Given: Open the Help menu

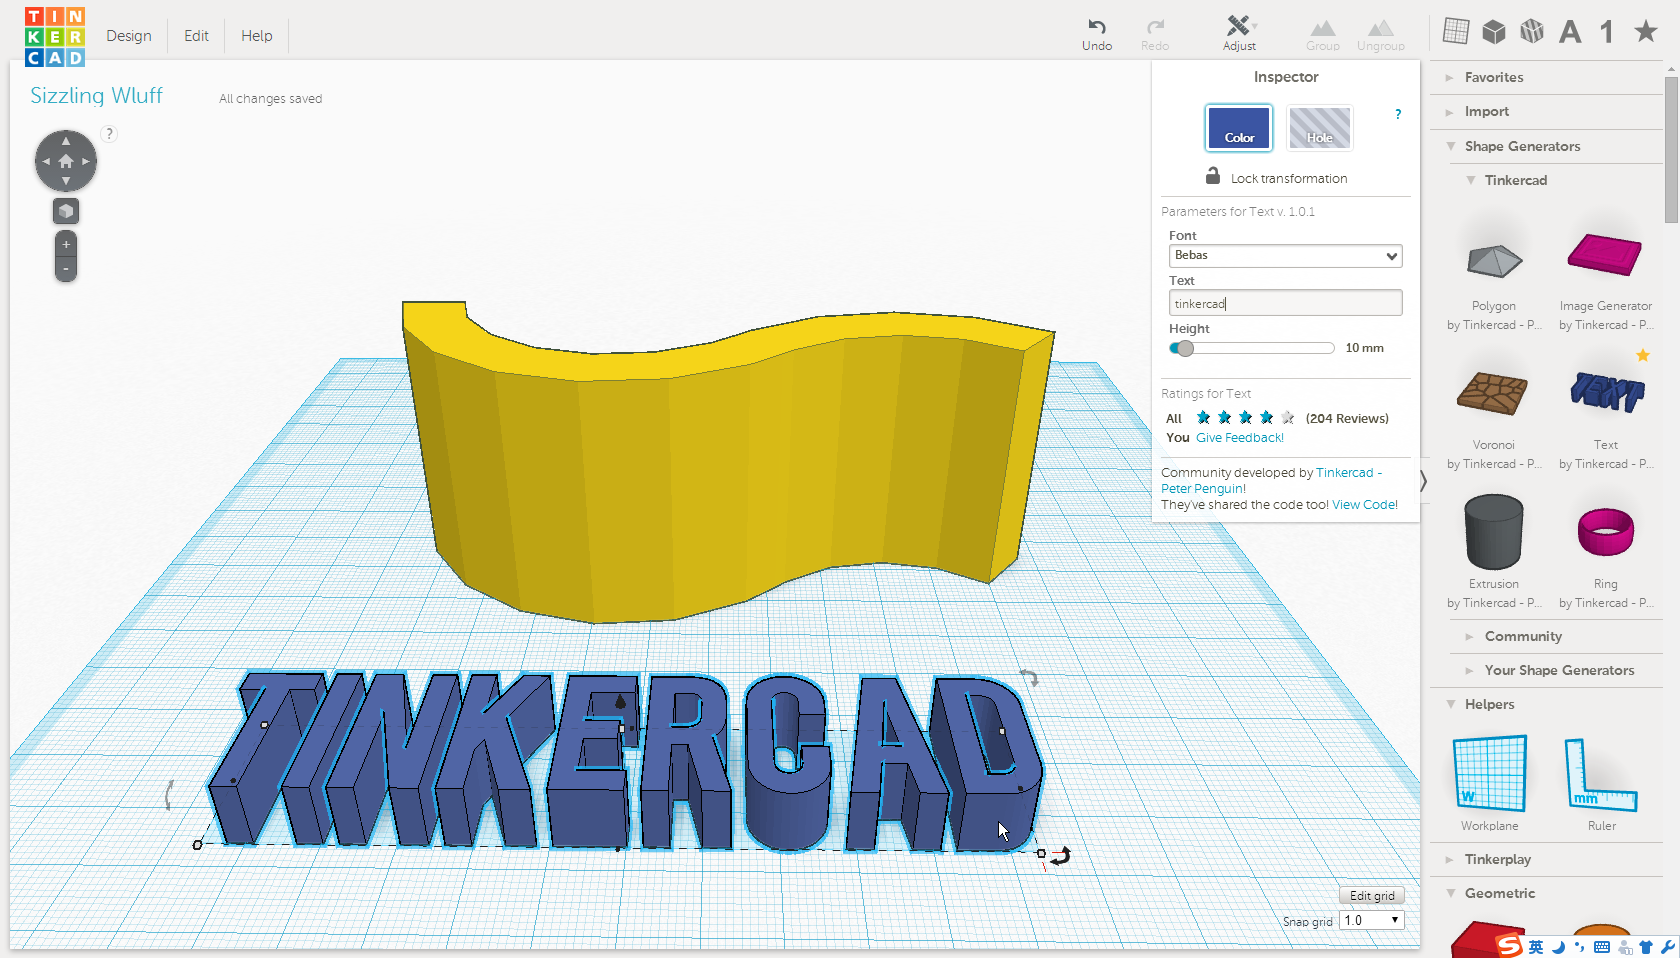Looking at the screenshot, I should click(x=256, y=36).
